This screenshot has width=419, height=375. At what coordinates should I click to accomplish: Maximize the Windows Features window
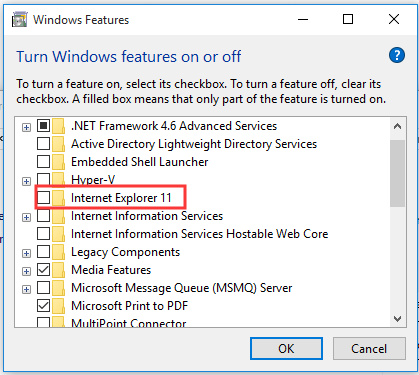point(348,19)
